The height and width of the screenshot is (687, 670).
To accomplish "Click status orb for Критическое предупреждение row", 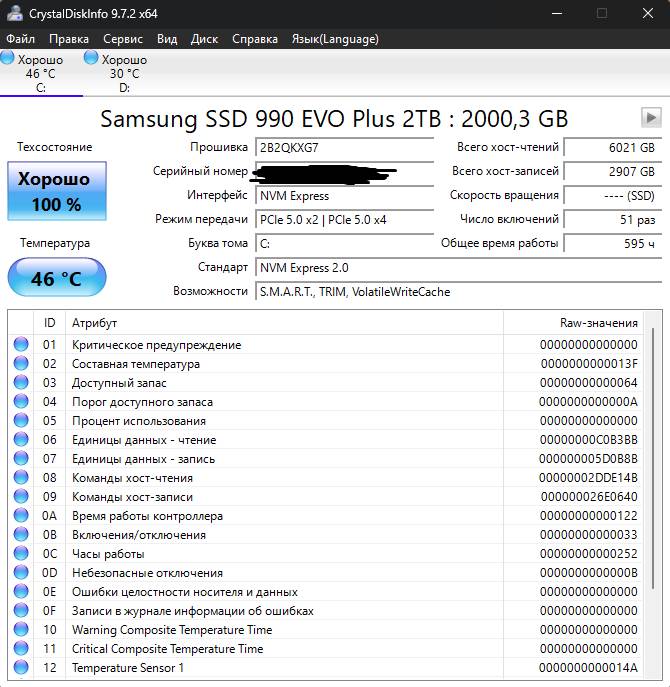I will pyautogui.click(x=21, y=345).
